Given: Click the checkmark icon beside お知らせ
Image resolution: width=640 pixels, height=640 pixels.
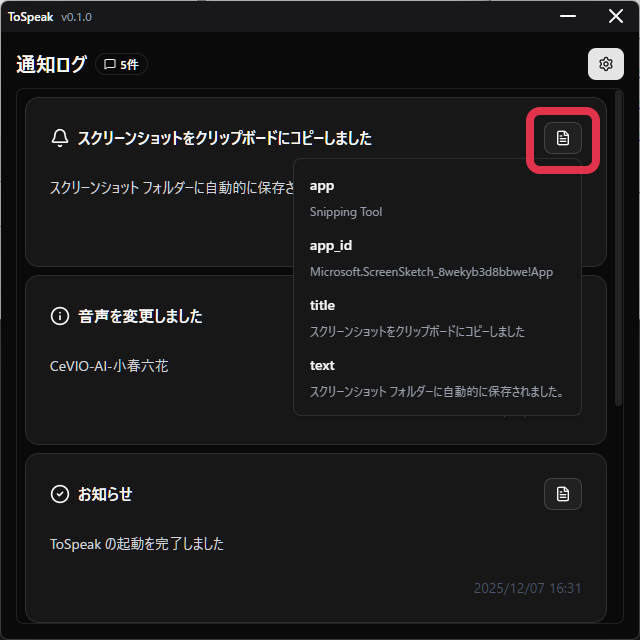Looking at the screenshot, I should coord(60,494).
